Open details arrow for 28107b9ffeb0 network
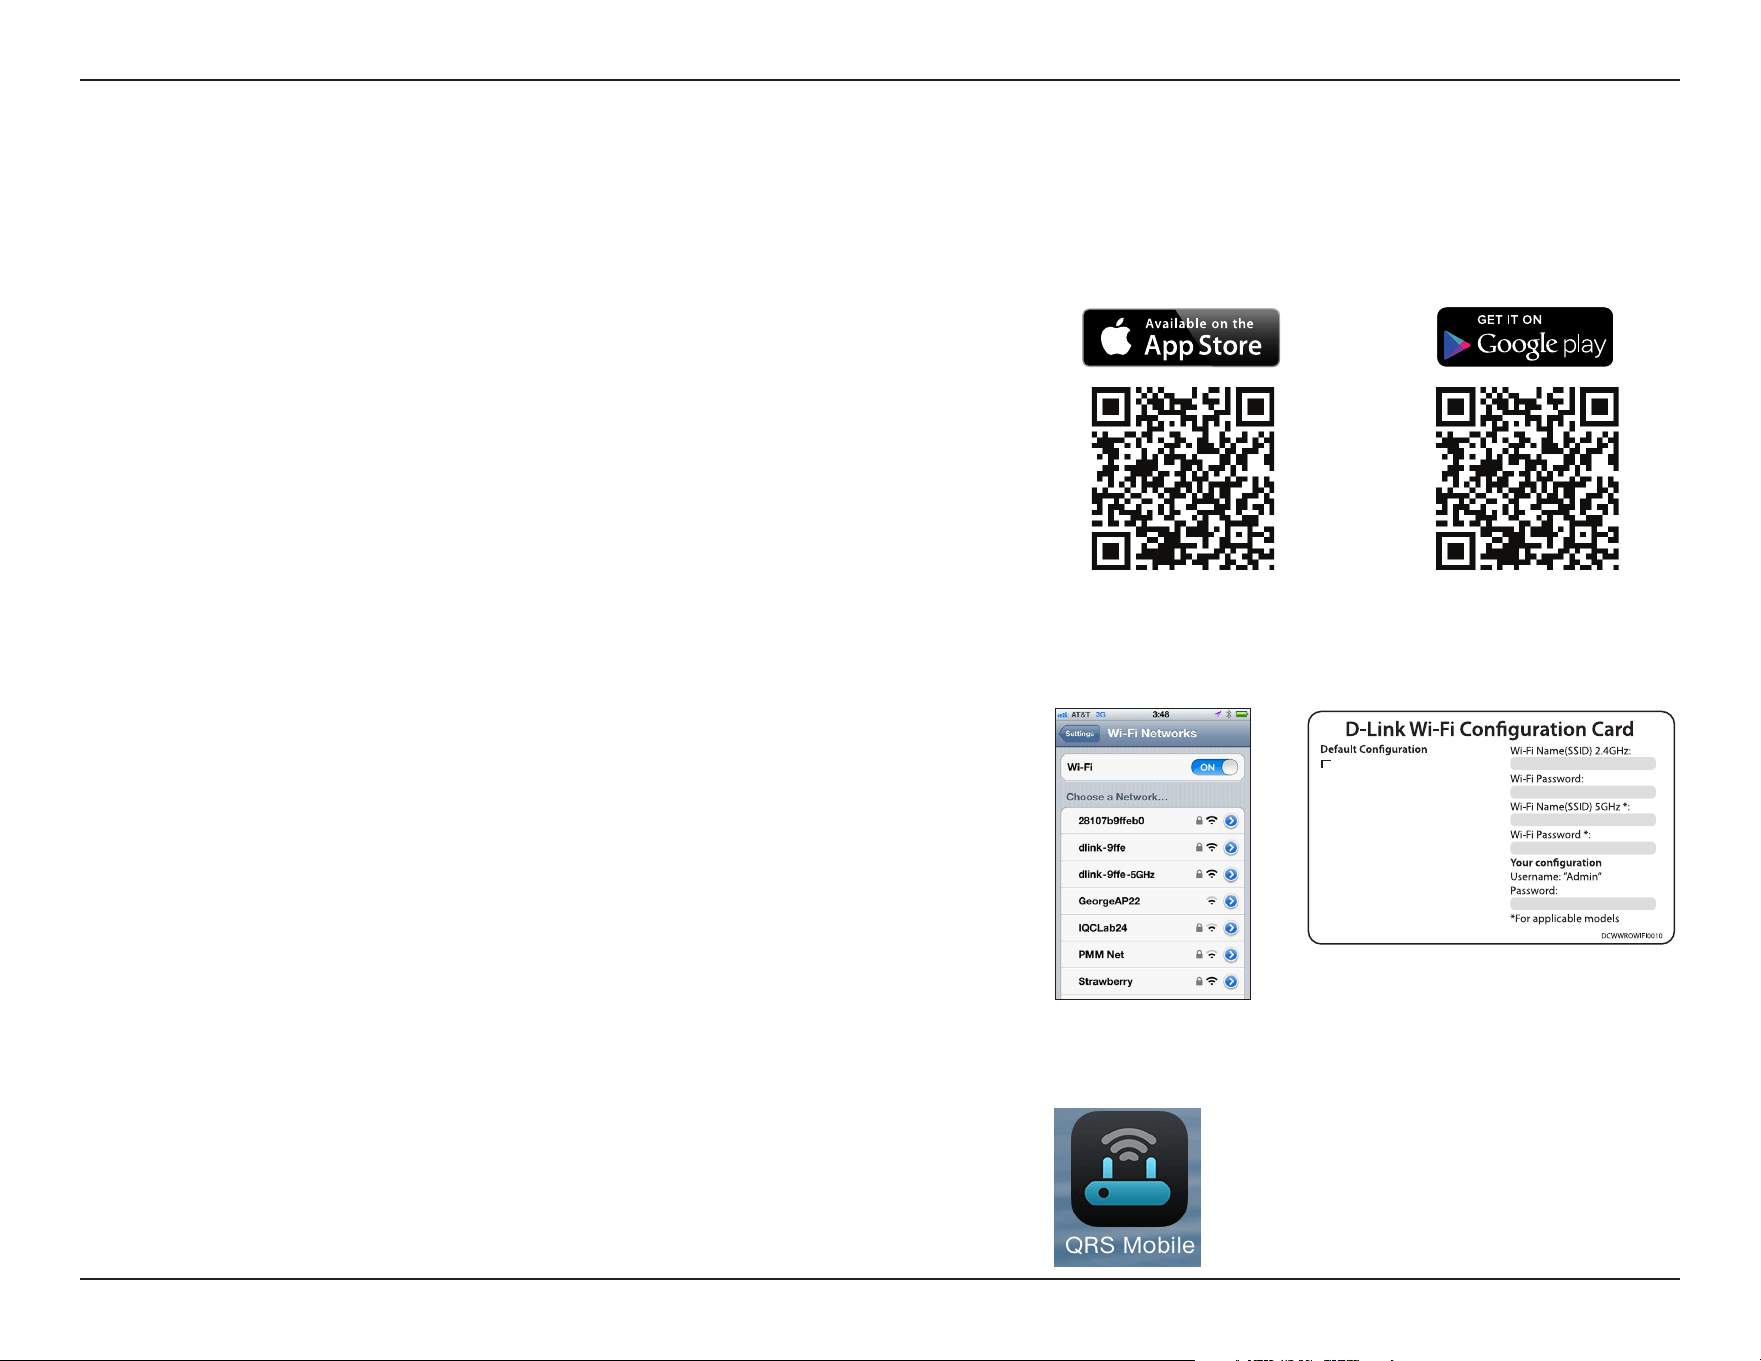Viewport: 1761px width, 1361px height. tap(1231, 821)
